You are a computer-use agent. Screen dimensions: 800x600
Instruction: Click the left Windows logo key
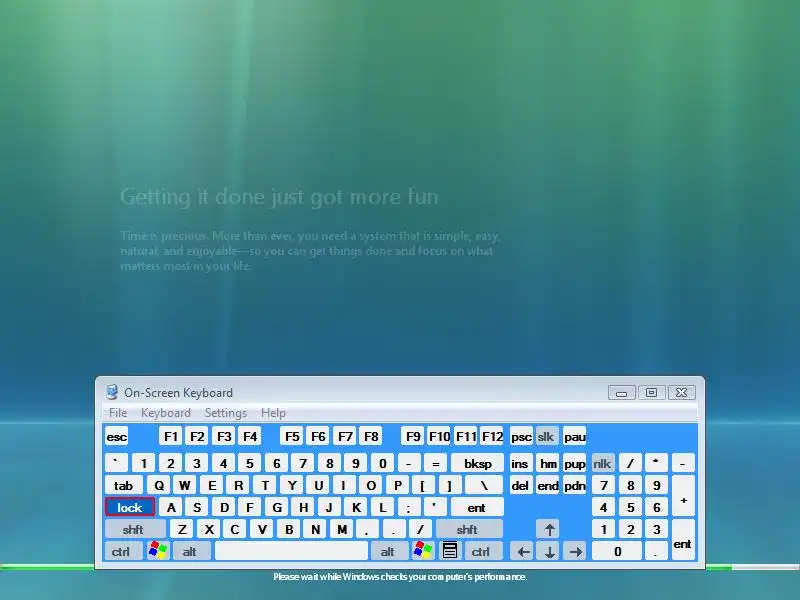click(x=158, y=551)
